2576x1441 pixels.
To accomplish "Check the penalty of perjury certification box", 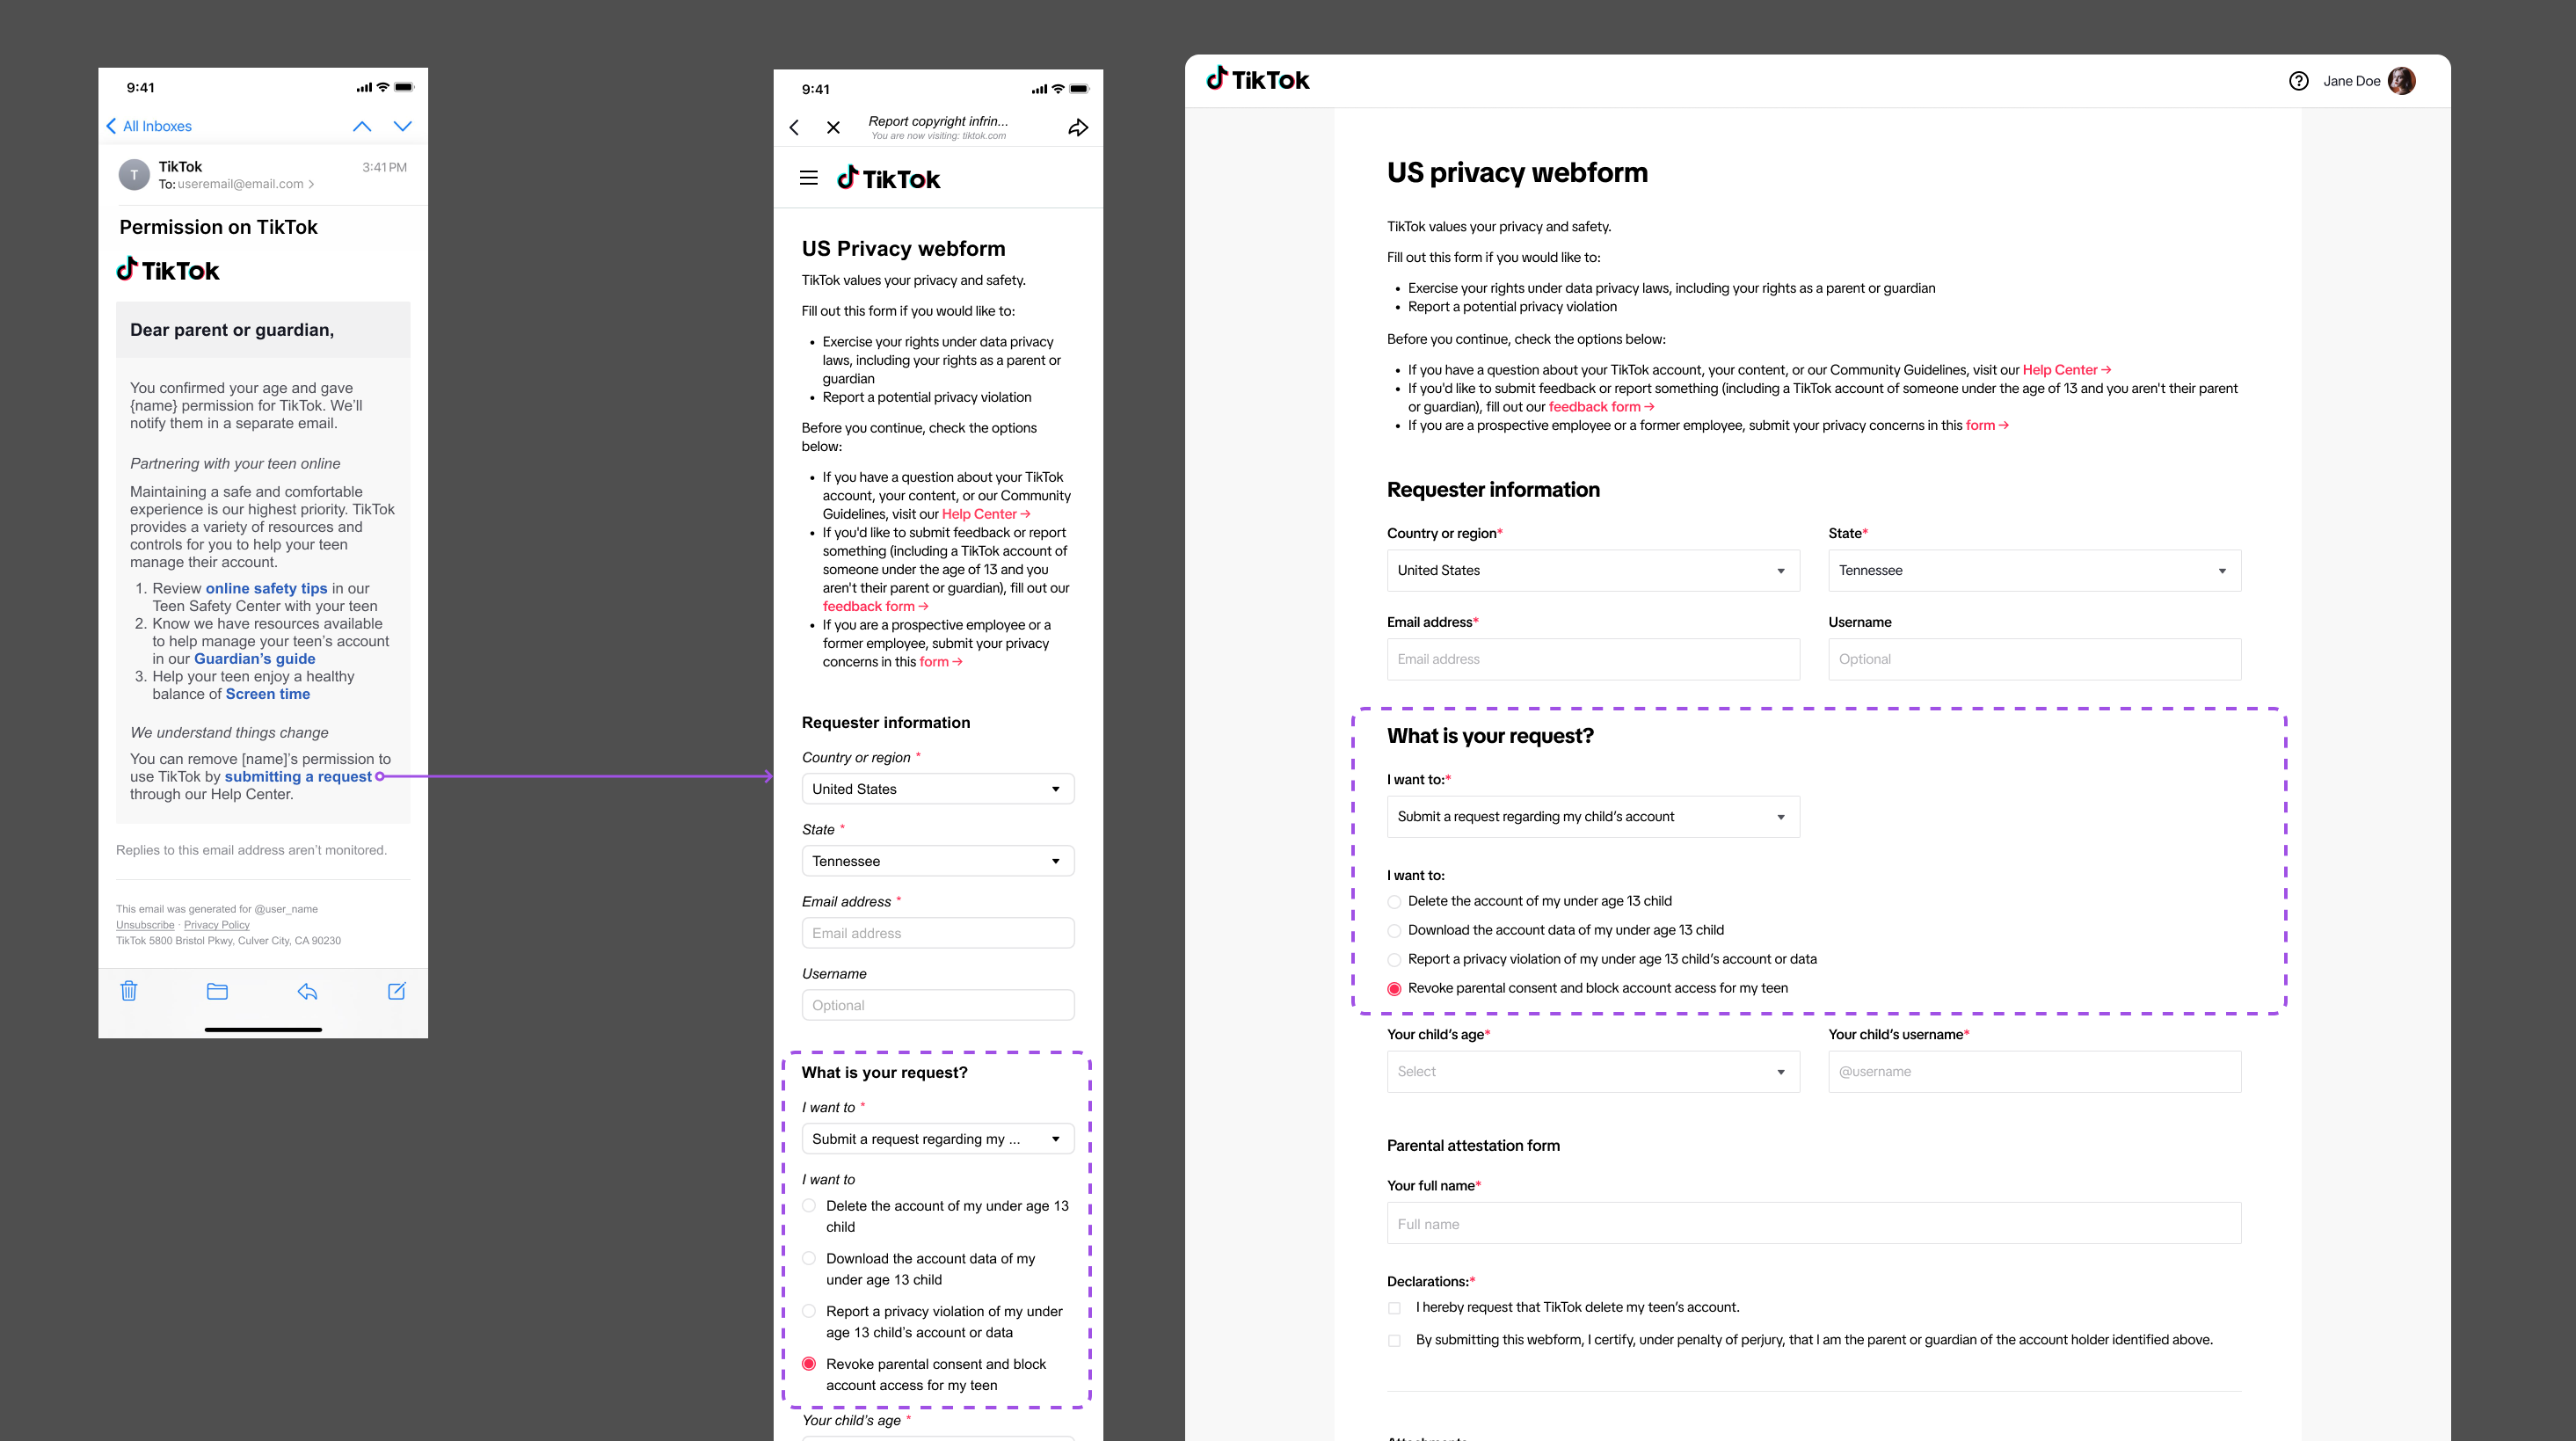I will (1394, 1341).
